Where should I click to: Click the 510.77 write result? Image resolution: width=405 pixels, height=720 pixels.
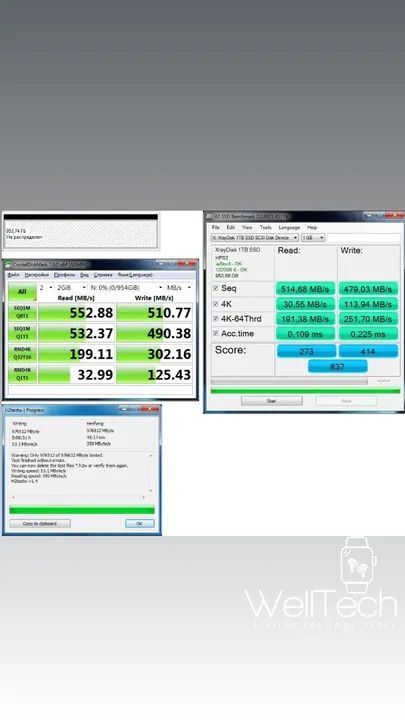tap(154, 312)
